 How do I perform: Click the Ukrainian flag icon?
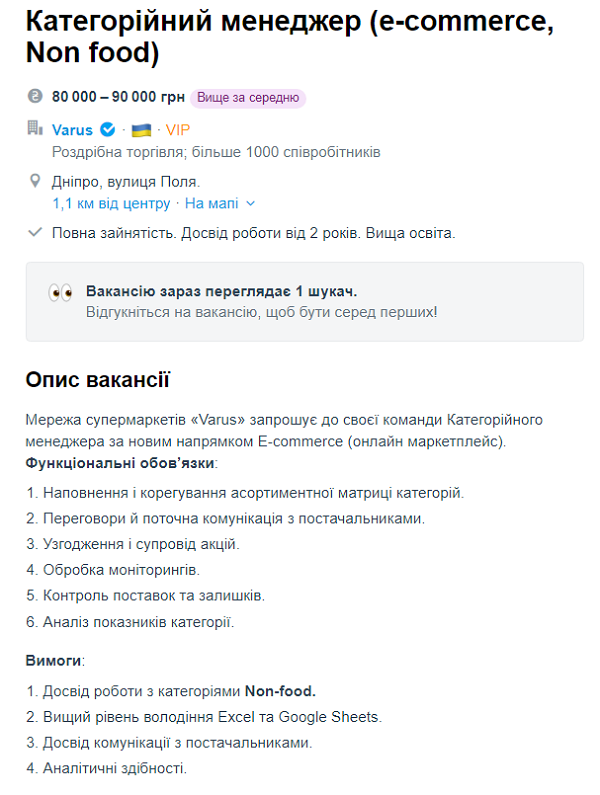[141, 130]
